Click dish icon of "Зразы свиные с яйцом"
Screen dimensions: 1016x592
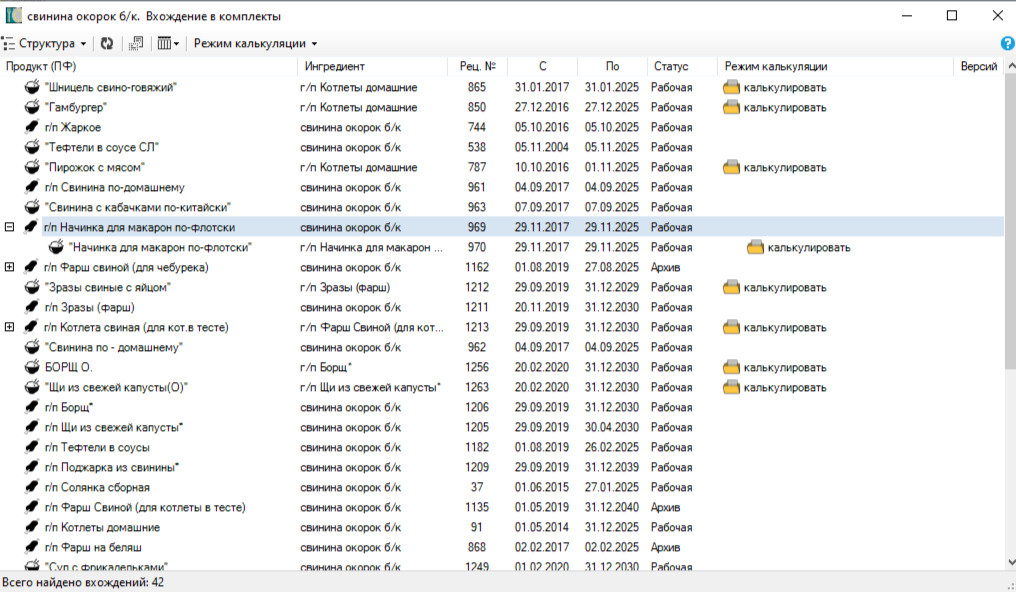32,287
